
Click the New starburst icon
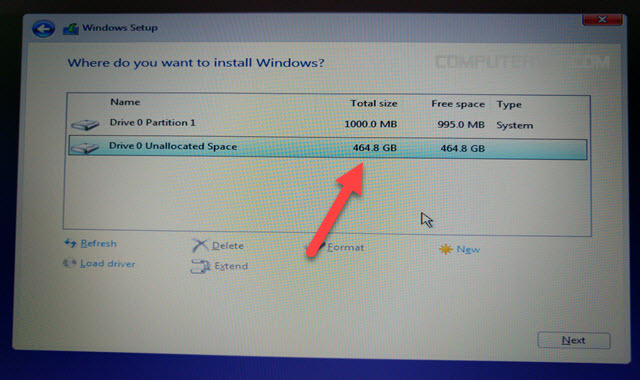(445, 249)
